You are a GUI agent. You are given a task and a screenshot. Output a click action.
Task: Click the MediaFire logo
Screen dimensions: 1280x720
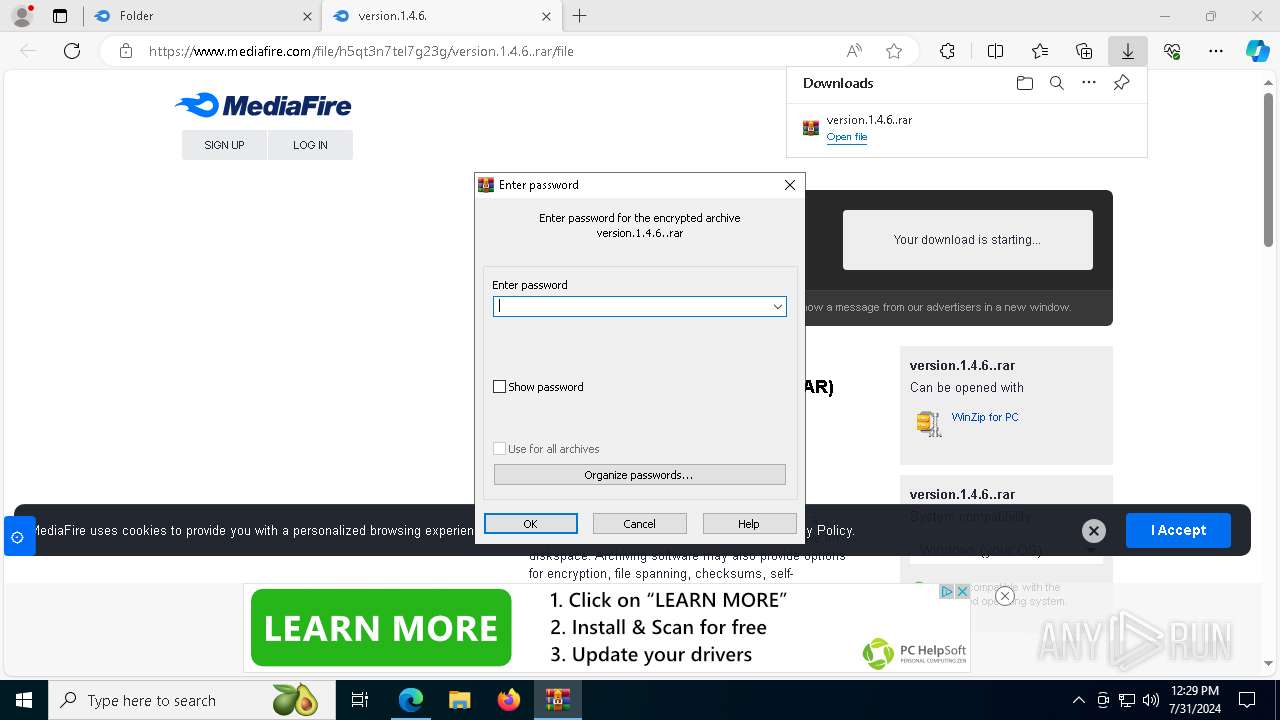pyautogui.click(x=263, y=105)
